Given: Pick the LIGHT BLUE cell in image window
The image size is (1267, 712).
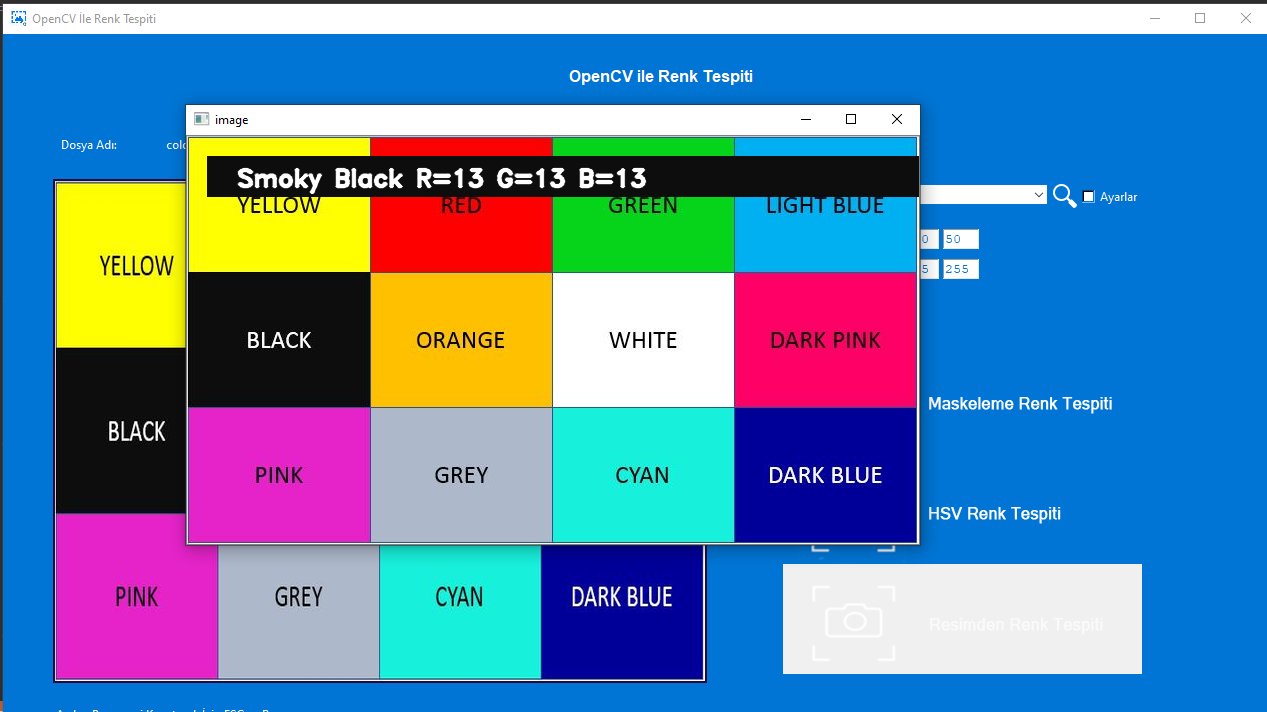Looking at the screenshot, I should click(x=826, y=204).
